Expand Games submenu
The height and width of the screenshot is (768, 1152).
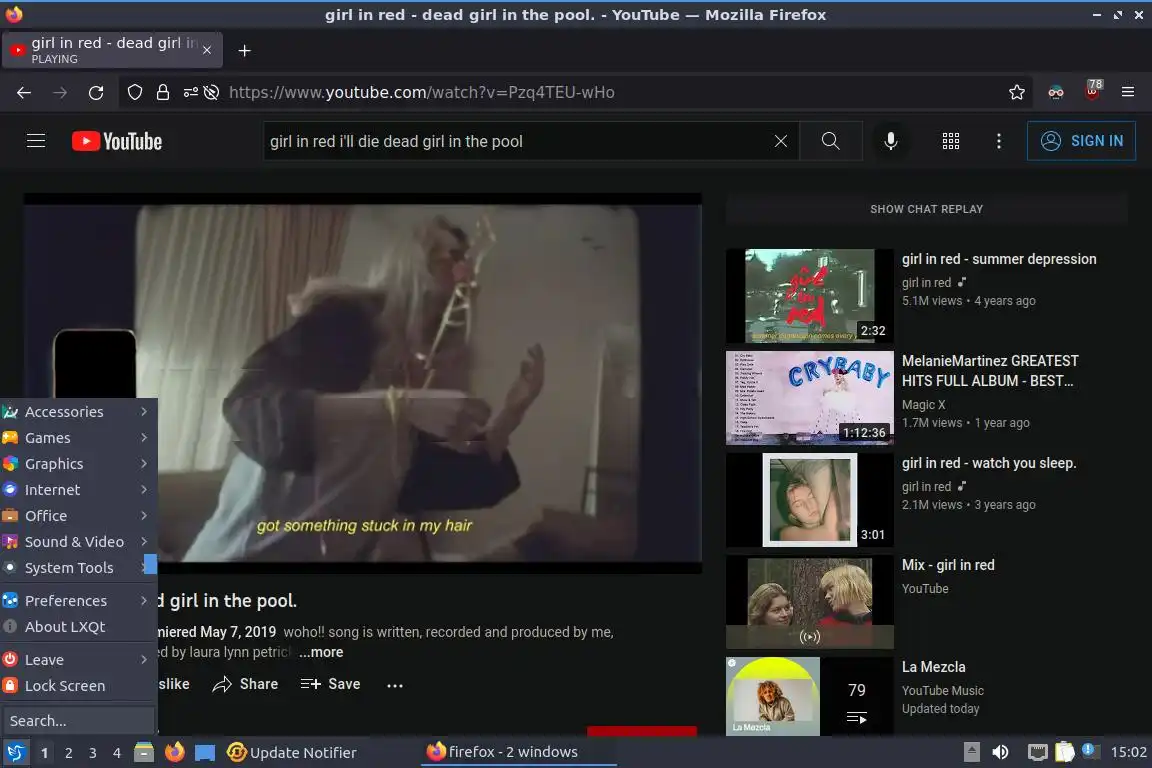pos(79,438)
